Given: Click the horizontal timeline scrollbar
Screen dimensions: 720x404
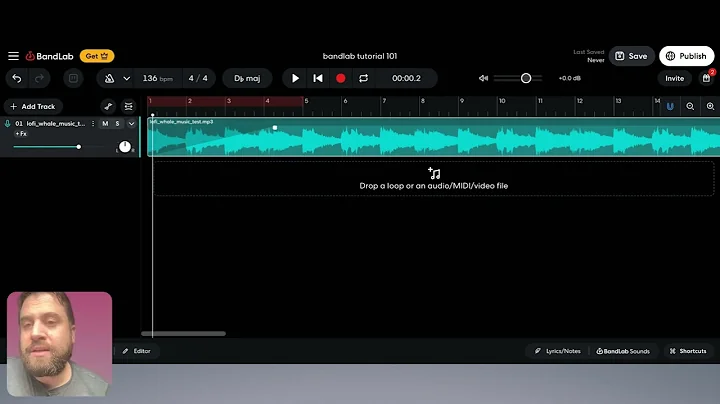Looking at the screenshot, I should pos(183,334).
